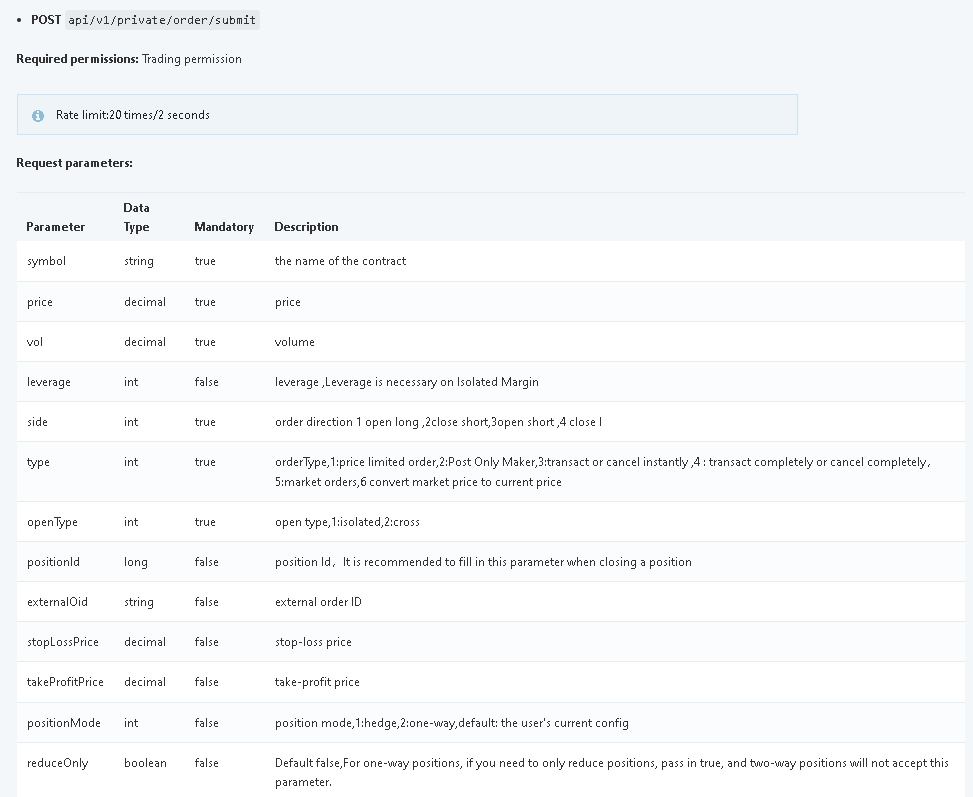Click the order direction description for side
Screen dimensions: 973x797
438,422
